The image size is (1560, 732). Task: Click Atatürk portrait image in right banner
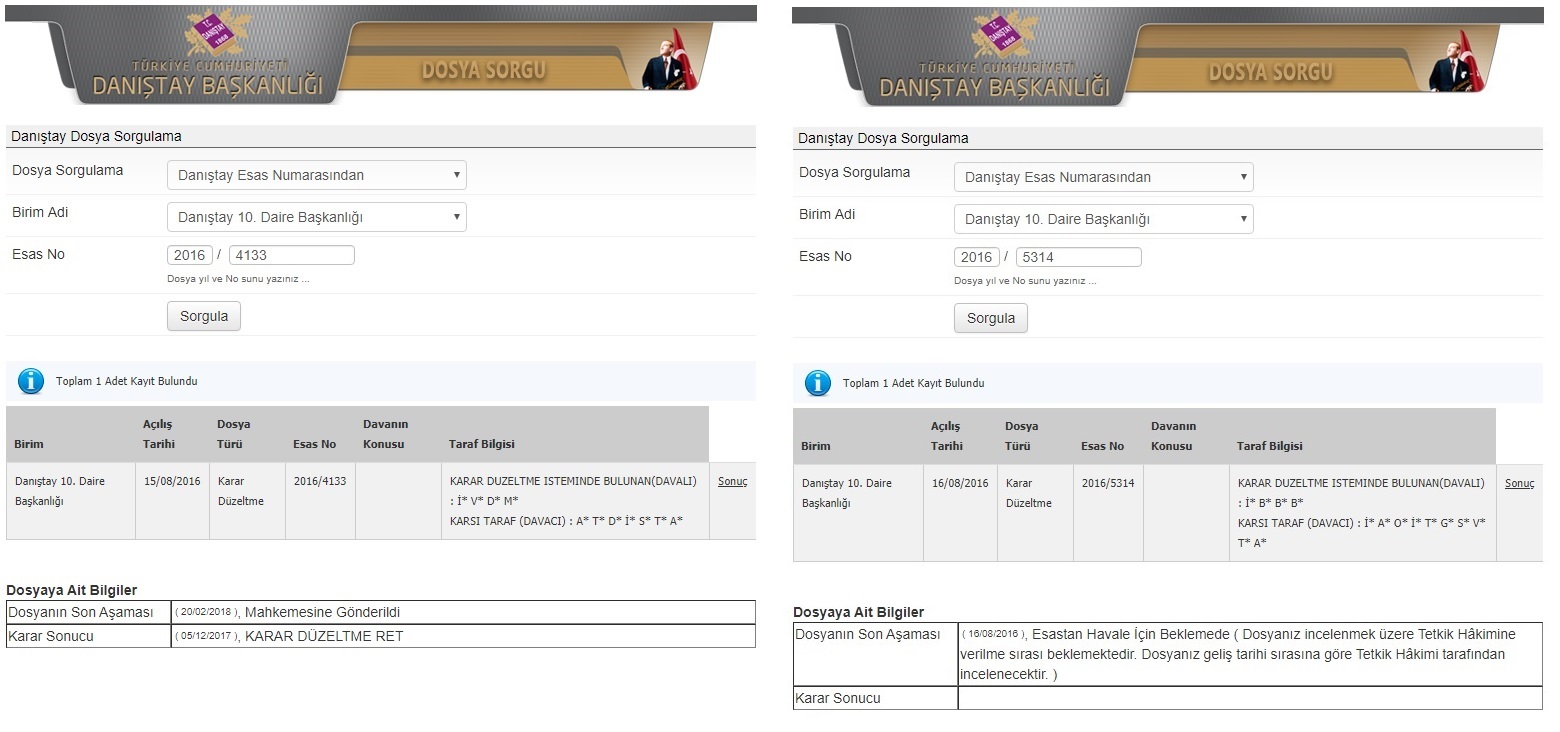coord(1453,60)
